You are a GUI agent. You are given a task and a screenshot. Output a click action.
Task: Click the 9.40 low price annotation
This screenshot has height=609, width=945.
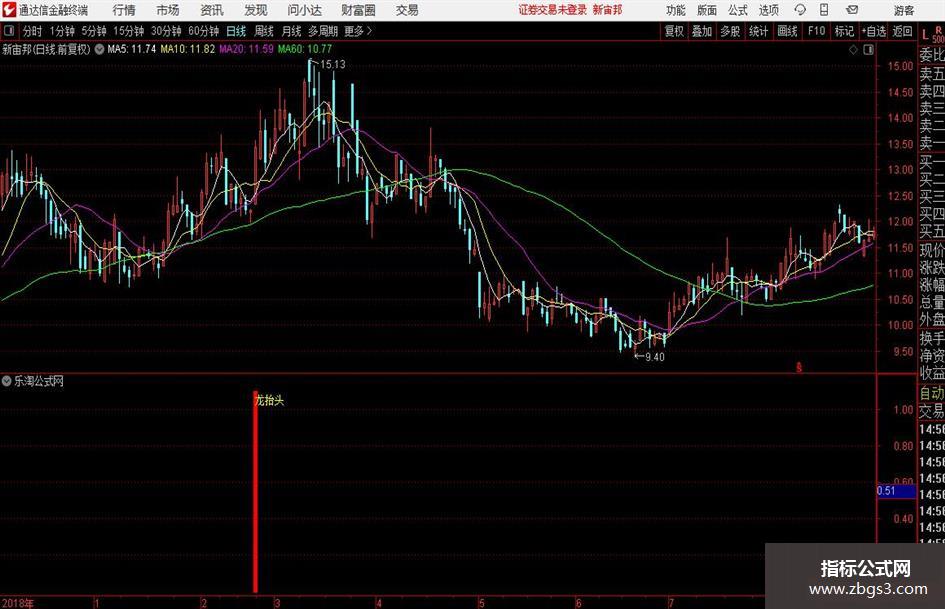click(655, 357)
